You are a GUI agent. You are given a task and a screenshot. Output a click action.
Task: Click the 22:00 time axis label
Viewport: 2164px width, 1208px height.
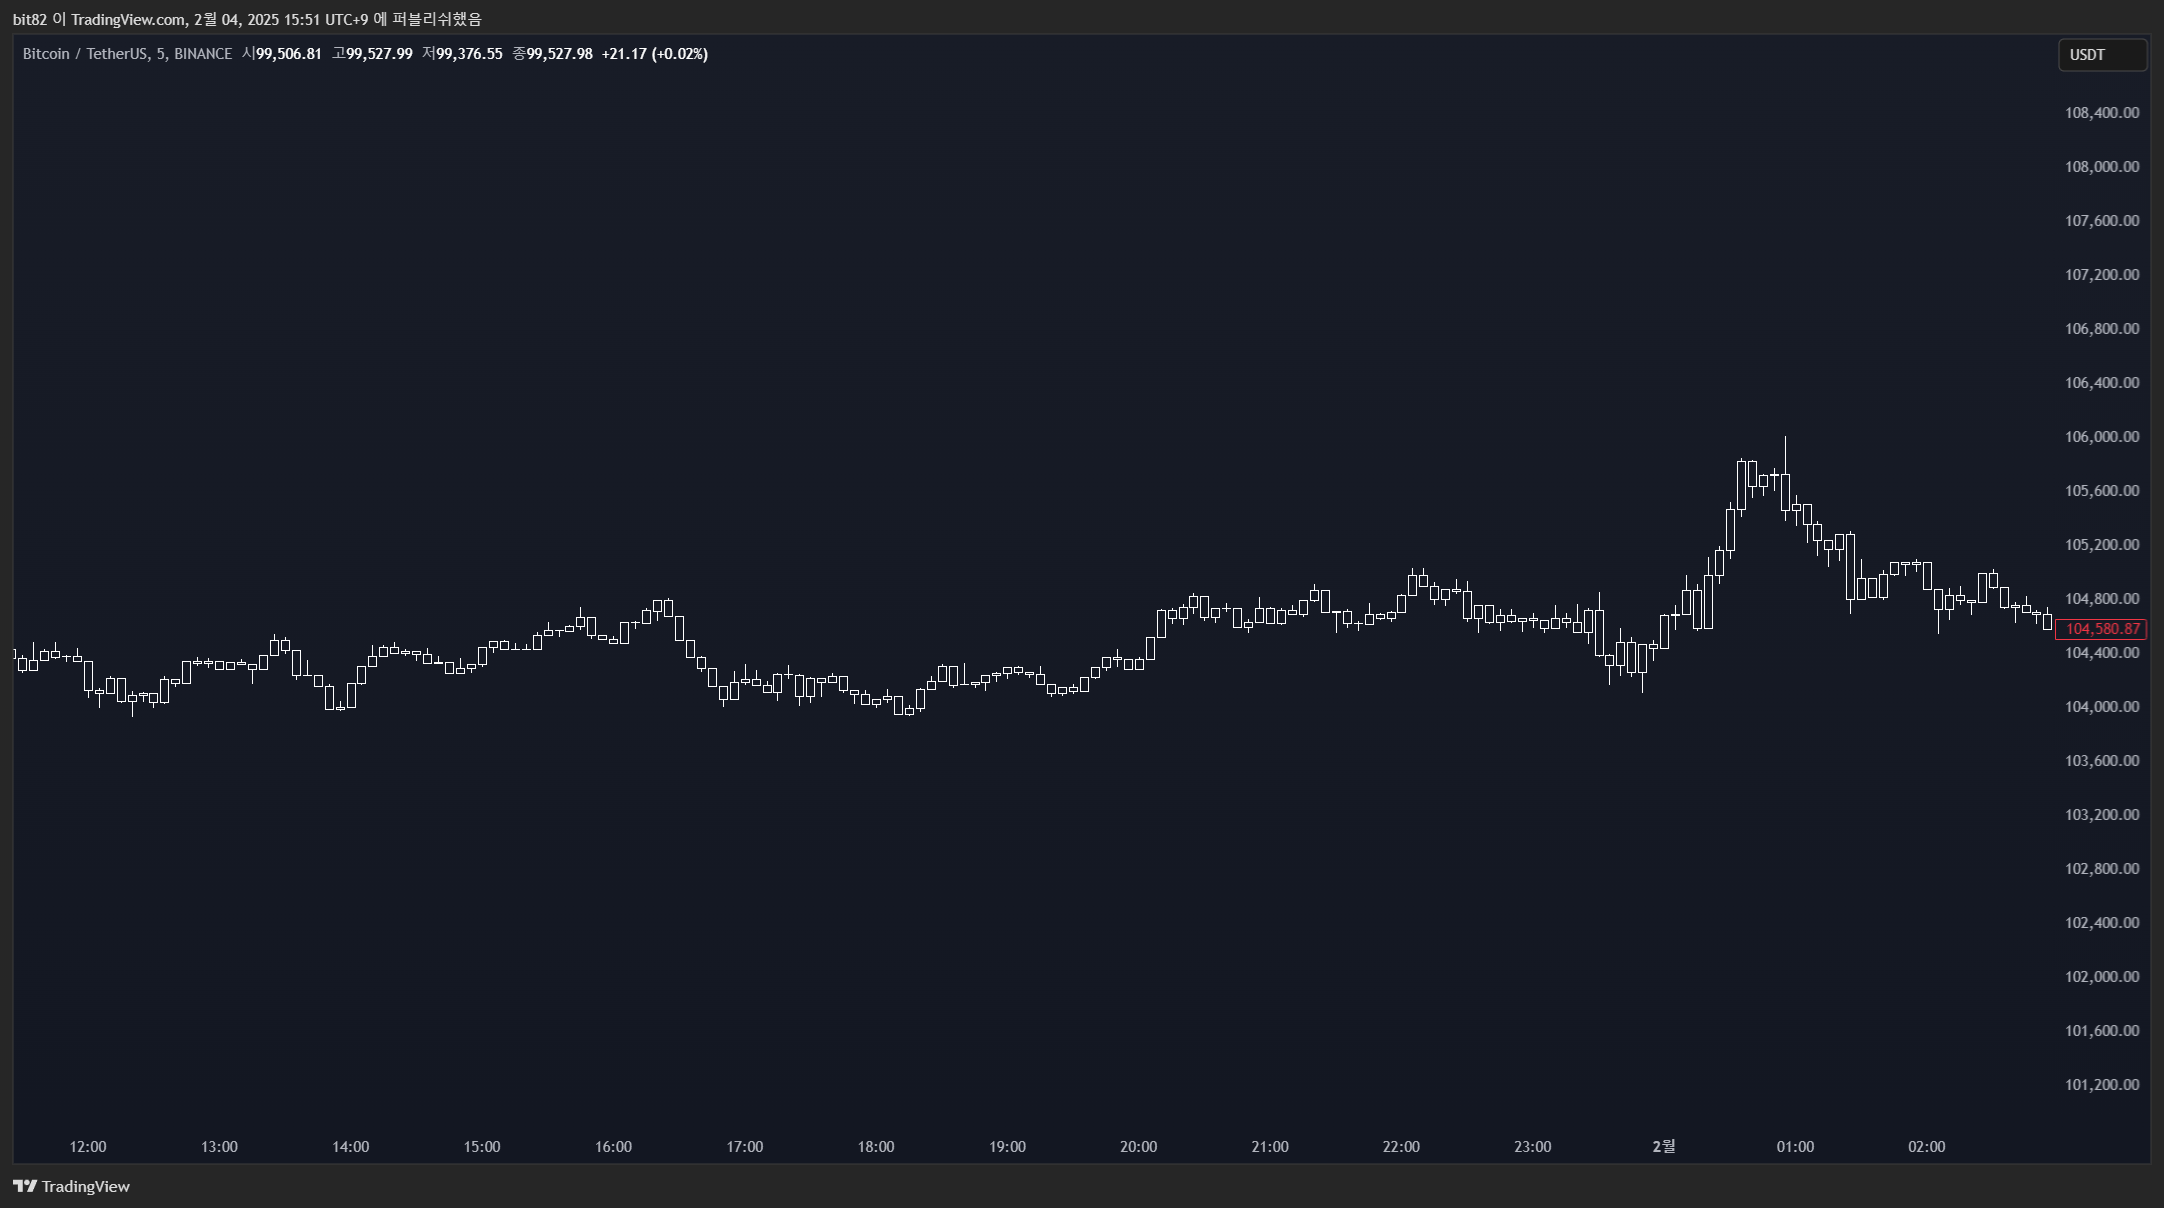coord(1401,1147)
